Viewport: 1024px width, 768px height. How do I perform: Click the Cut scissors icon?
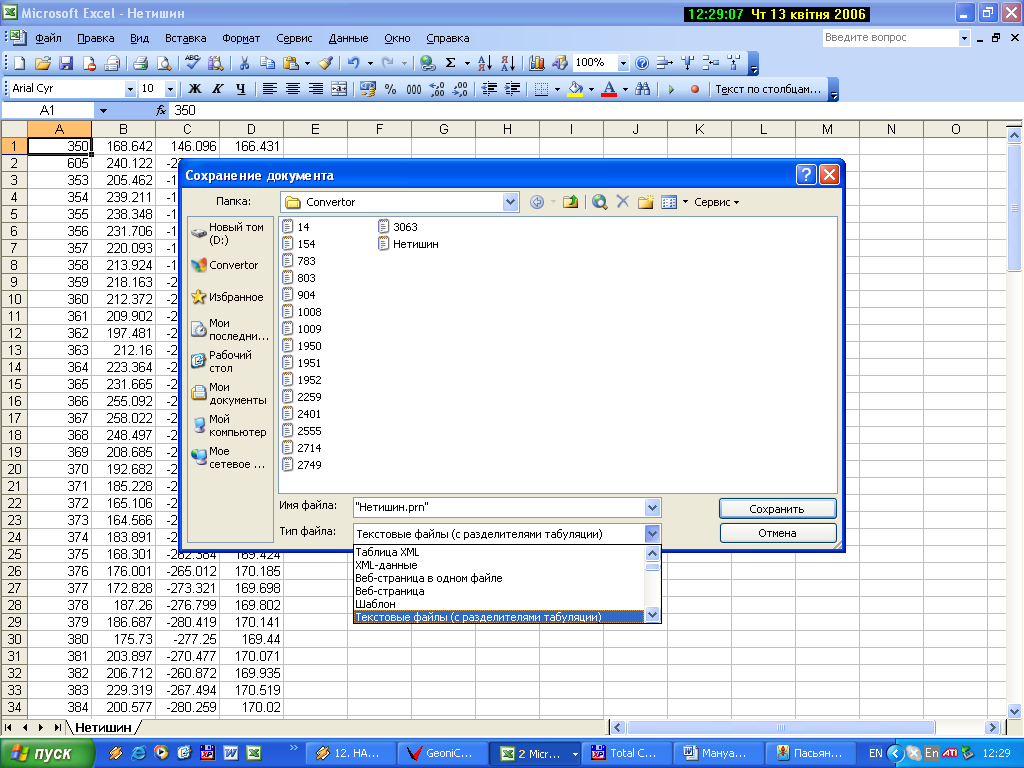click(x=244, y=63)
